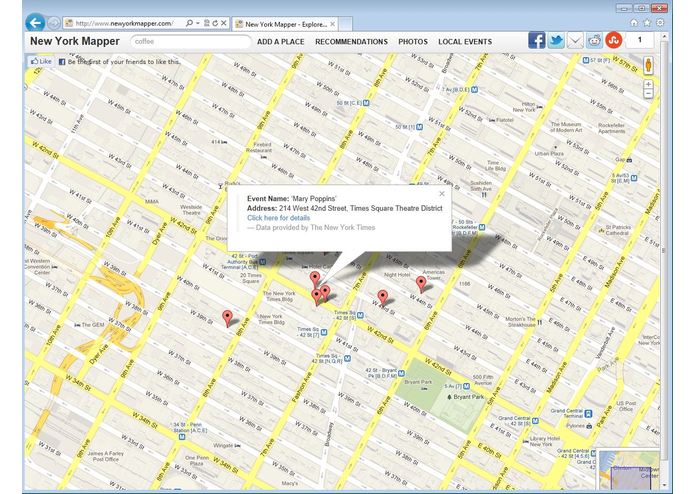
Task: Select the red marker near W 39th St and 8th Ave
Action: click(x=227, y=319)
